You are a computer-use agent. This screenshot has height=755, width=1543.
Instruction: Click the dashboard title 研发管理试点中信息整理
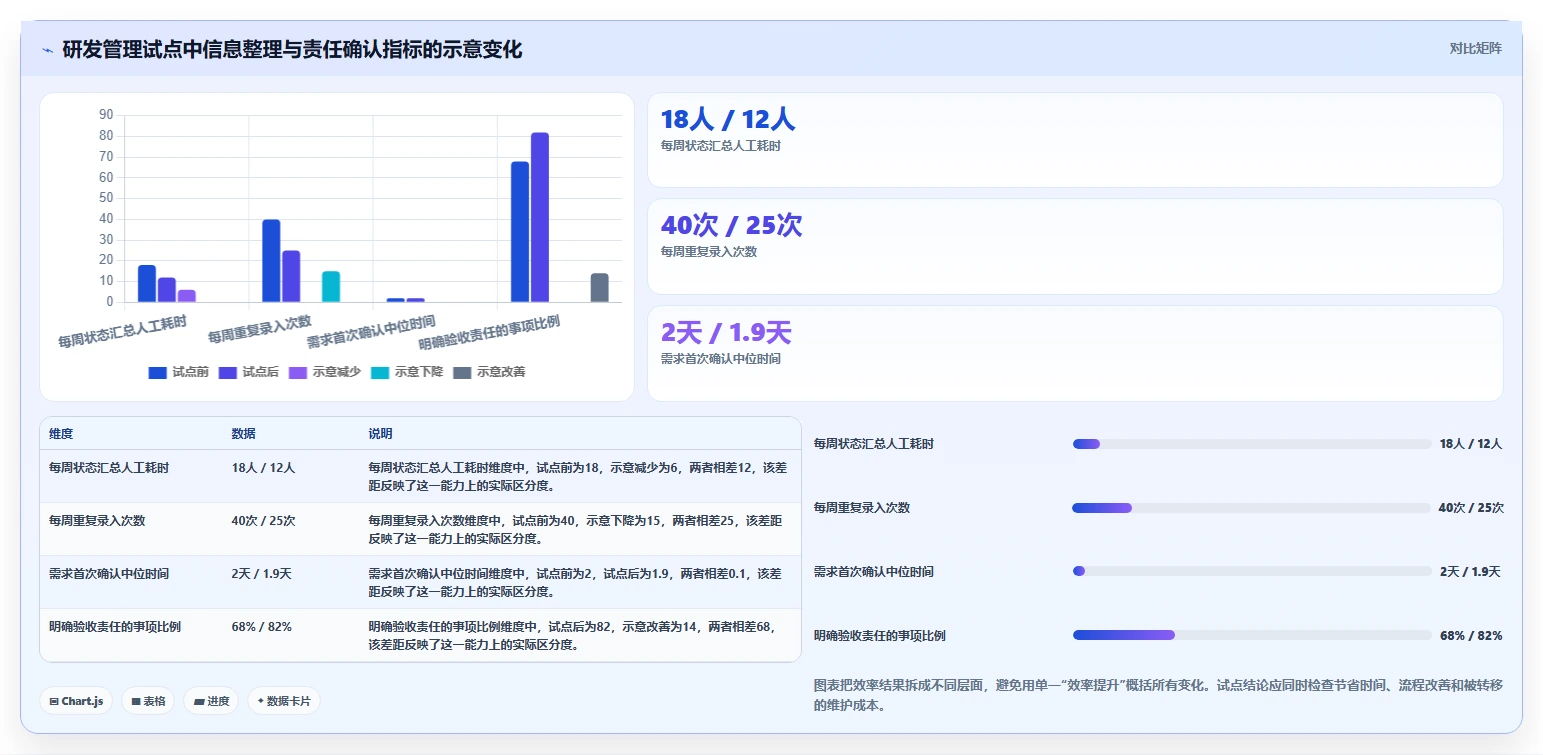click(292, 49)
